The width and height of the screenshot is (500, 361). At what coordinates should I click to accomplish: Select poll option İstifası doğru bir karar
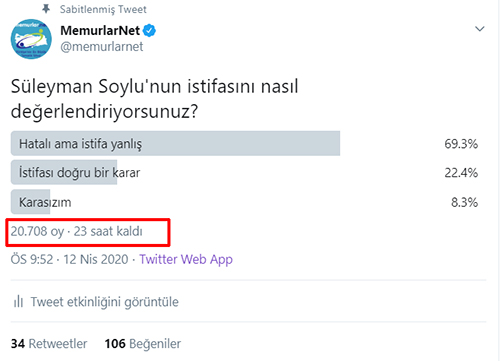click(x=244, y=173)
